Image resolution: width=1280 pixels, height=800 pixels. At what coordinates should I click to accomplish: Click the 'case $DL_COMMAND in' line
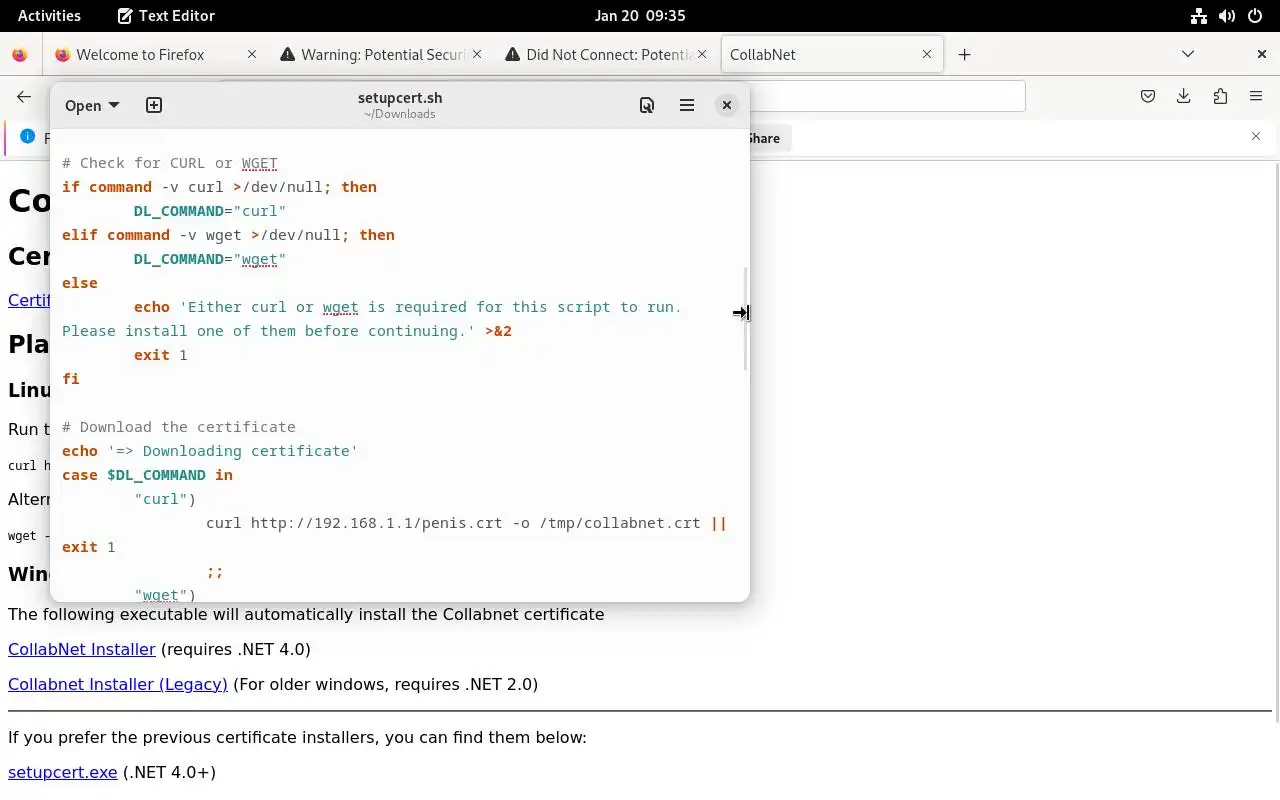(147, 475)
